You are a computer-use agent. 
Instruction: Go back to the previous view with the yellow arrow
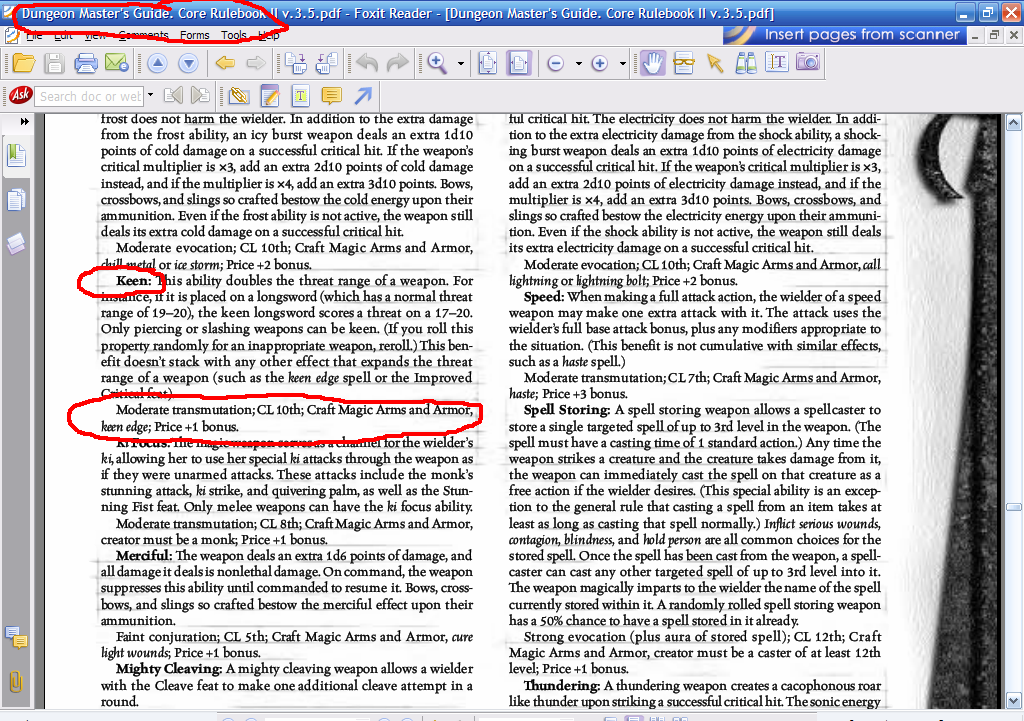tap(225, 63)
